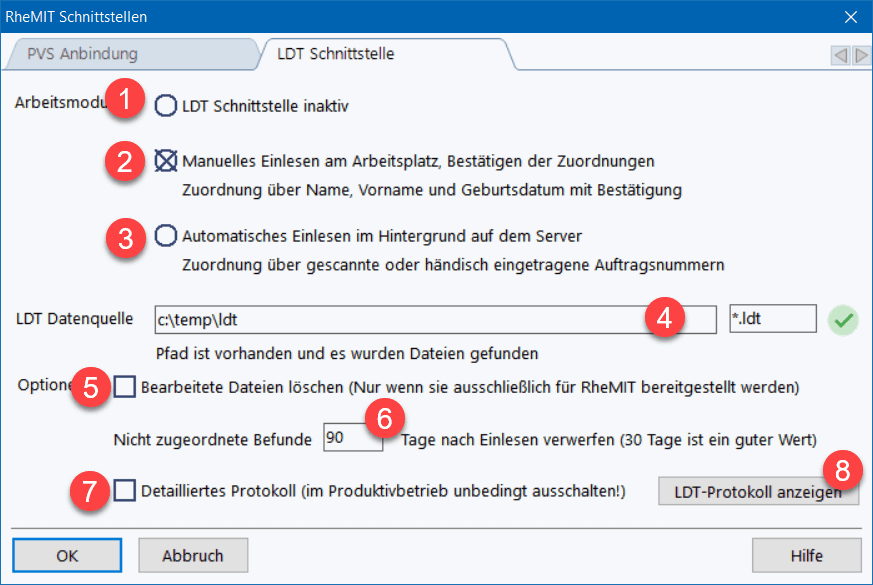Click the red number 4 marker
The image size is (873, 585).
point(663,318)
